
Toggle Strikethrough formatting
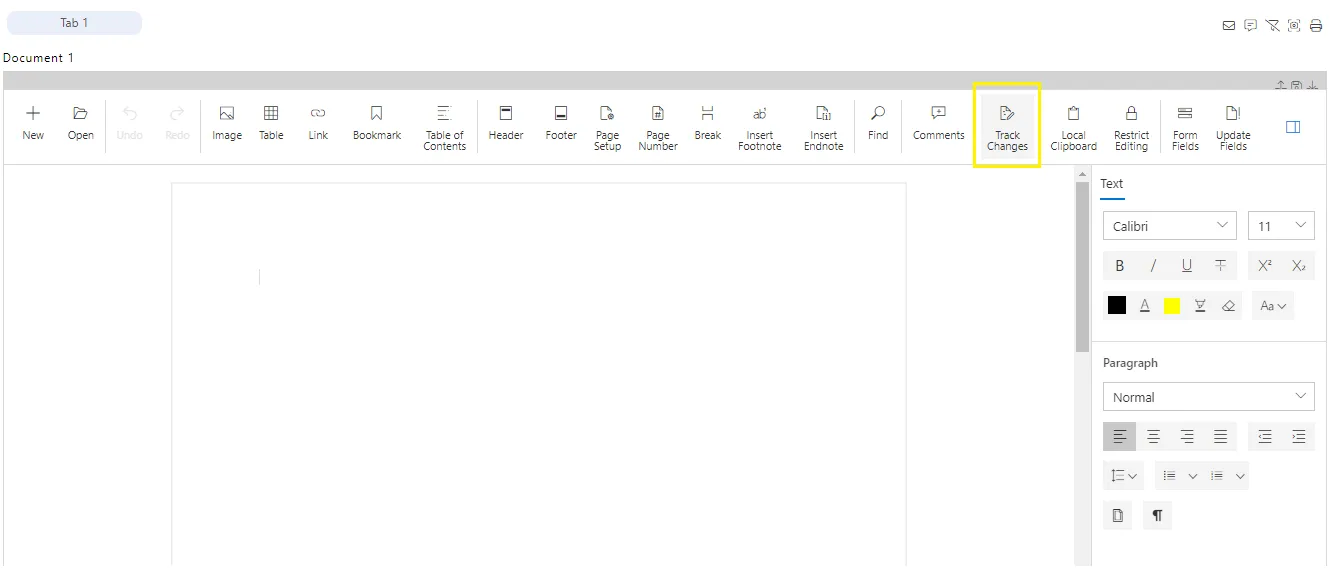(1221, 265)
